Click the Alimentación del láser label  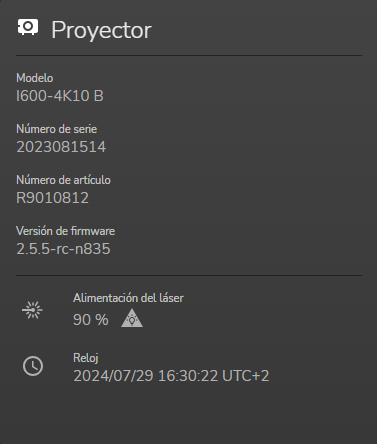tap(128, 298)
